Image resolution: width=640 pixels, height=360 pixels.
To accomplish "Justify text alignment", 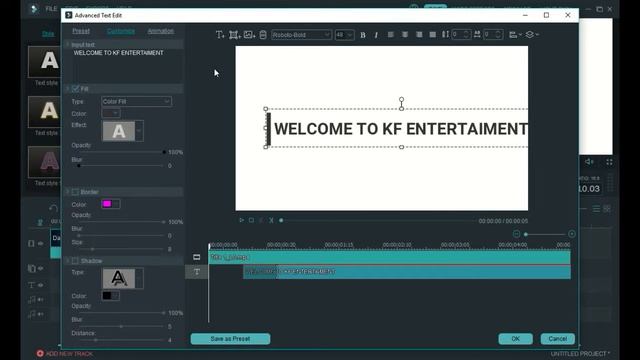I will pos(432,35).
